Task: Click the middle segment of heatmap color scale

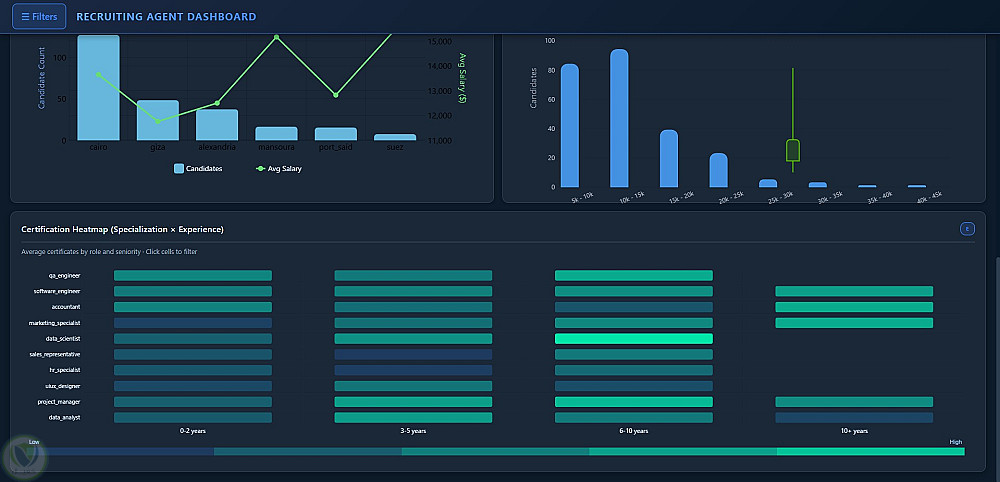Action: (x=496, y=451)
